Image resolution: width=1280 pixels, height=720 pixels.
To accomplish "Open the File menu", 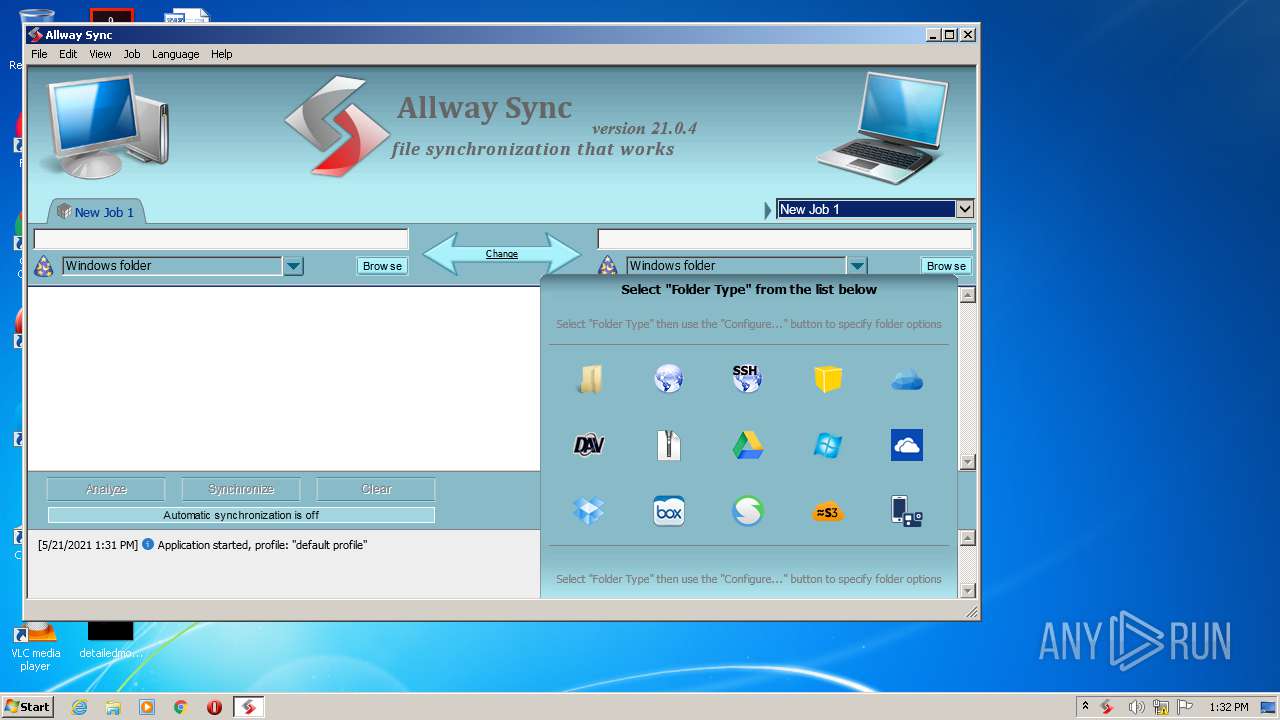I will 39,54.
